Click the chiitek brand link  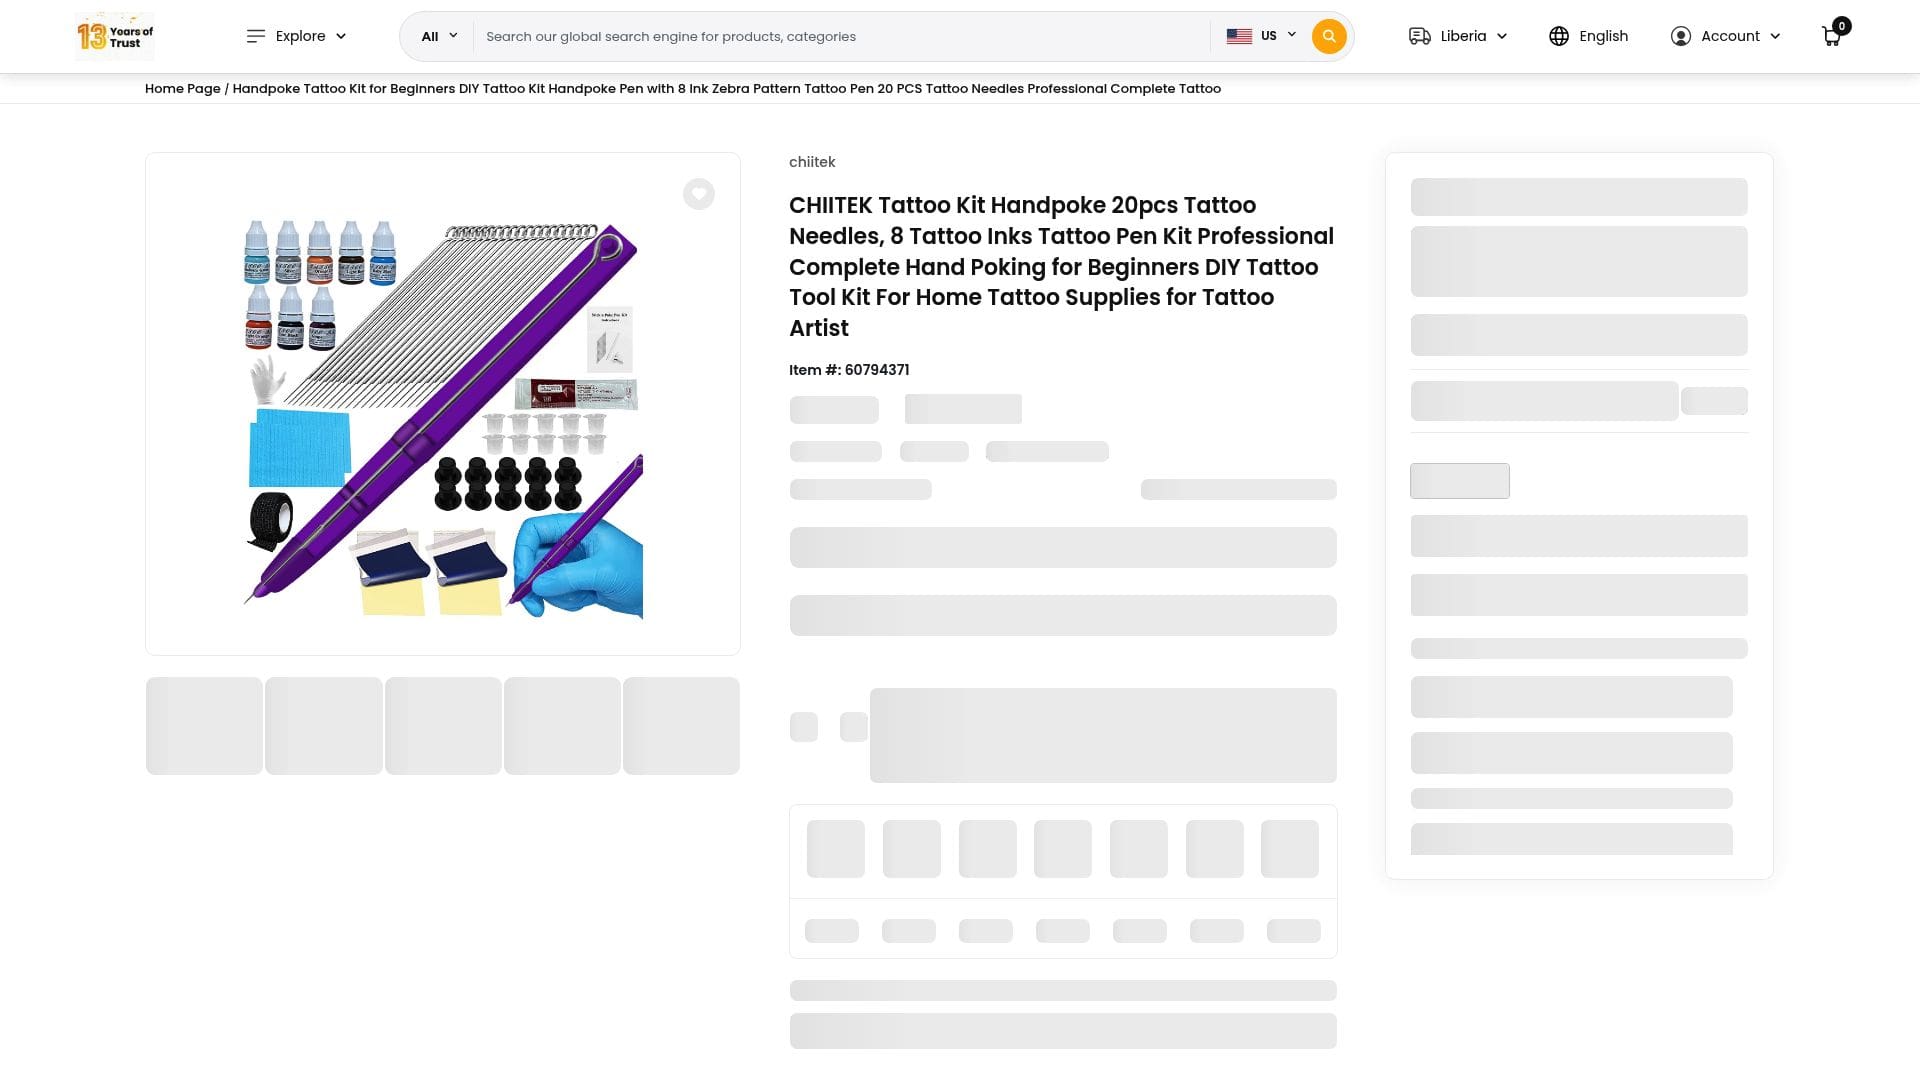point(811,162)
